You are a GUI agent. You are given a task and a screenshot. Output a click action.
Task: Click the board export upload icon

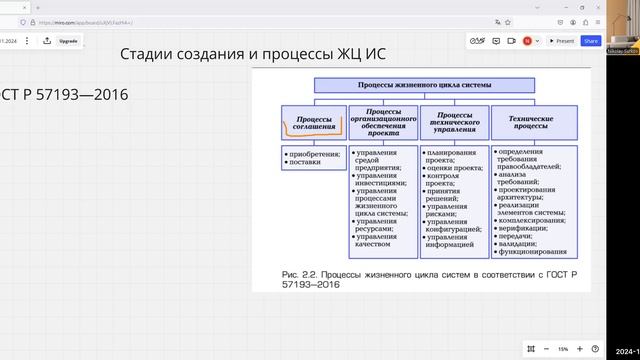47,41
